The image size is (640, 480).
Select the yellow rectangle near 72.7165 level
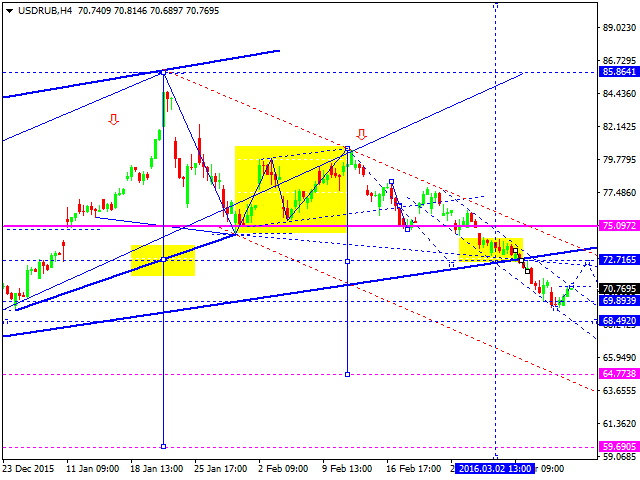pyautogui.click(x=490, y=247)
